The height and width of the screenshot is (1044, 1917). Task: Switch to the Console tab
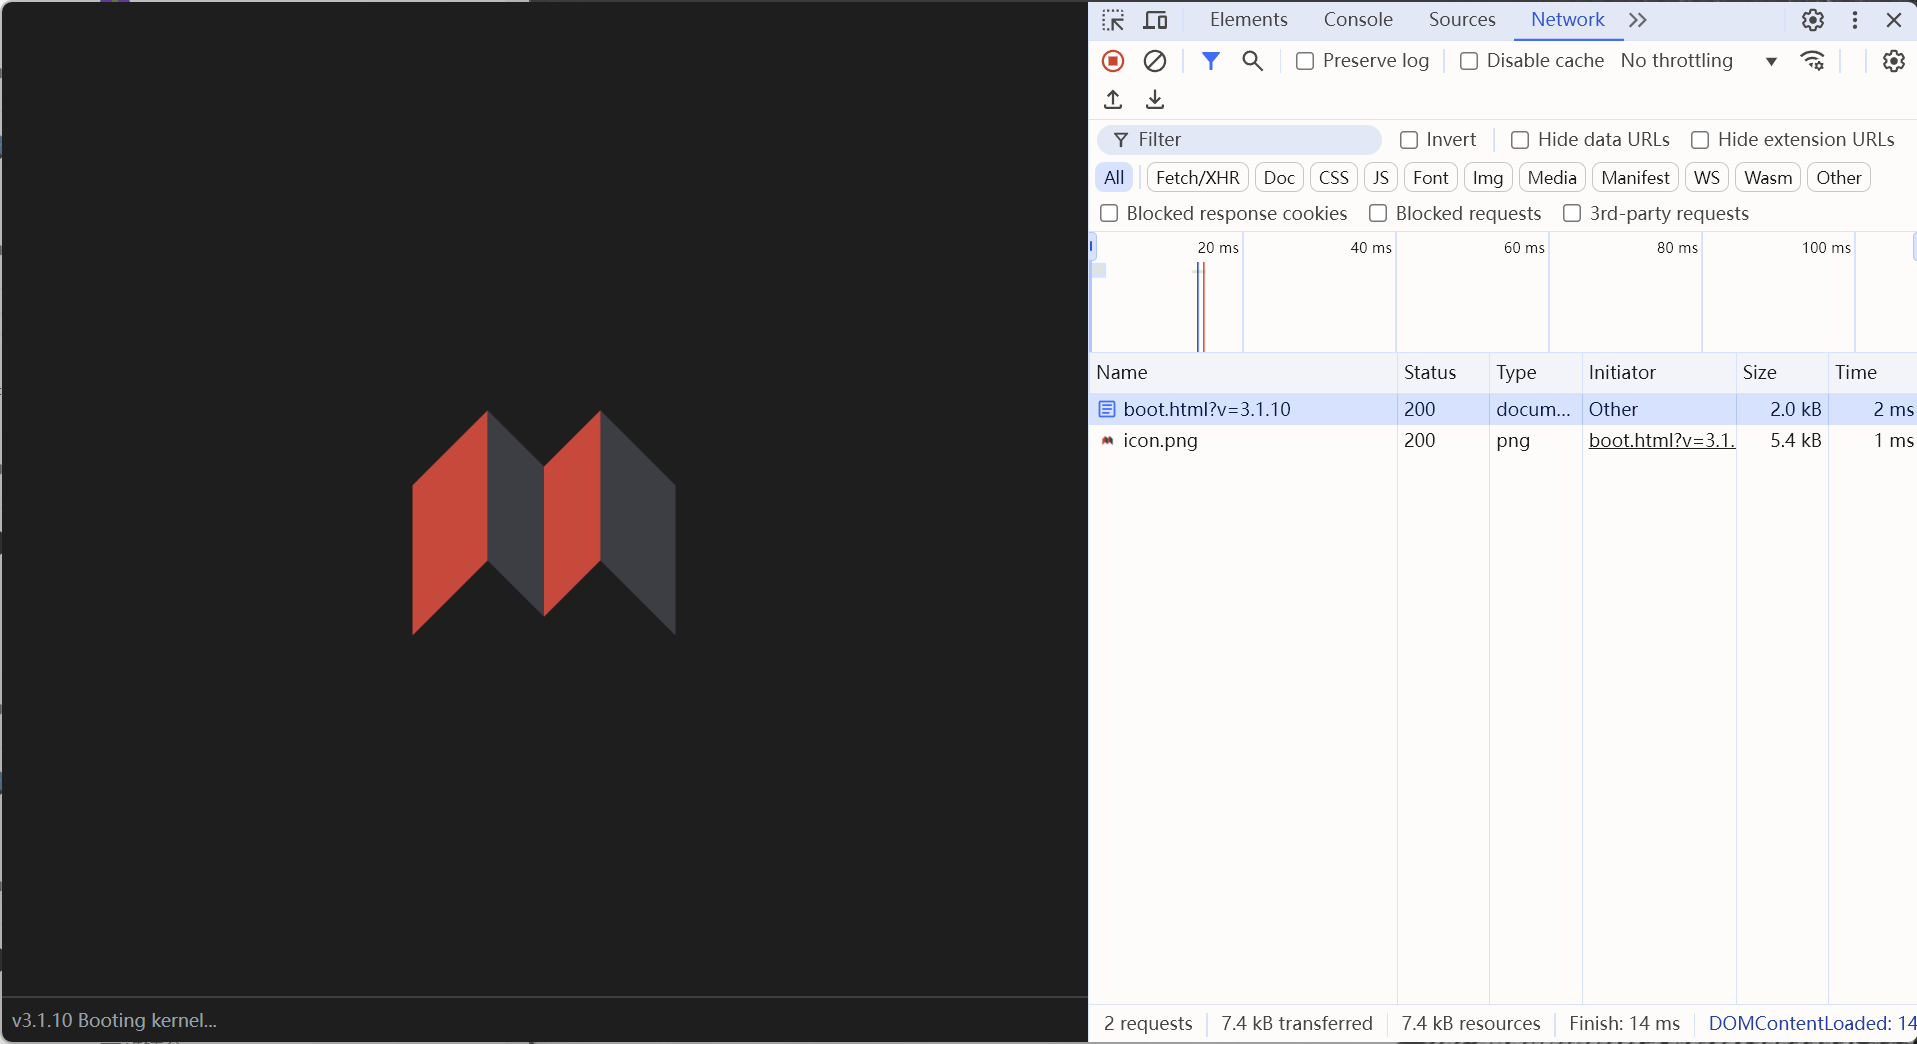[x=1357, y=20]
